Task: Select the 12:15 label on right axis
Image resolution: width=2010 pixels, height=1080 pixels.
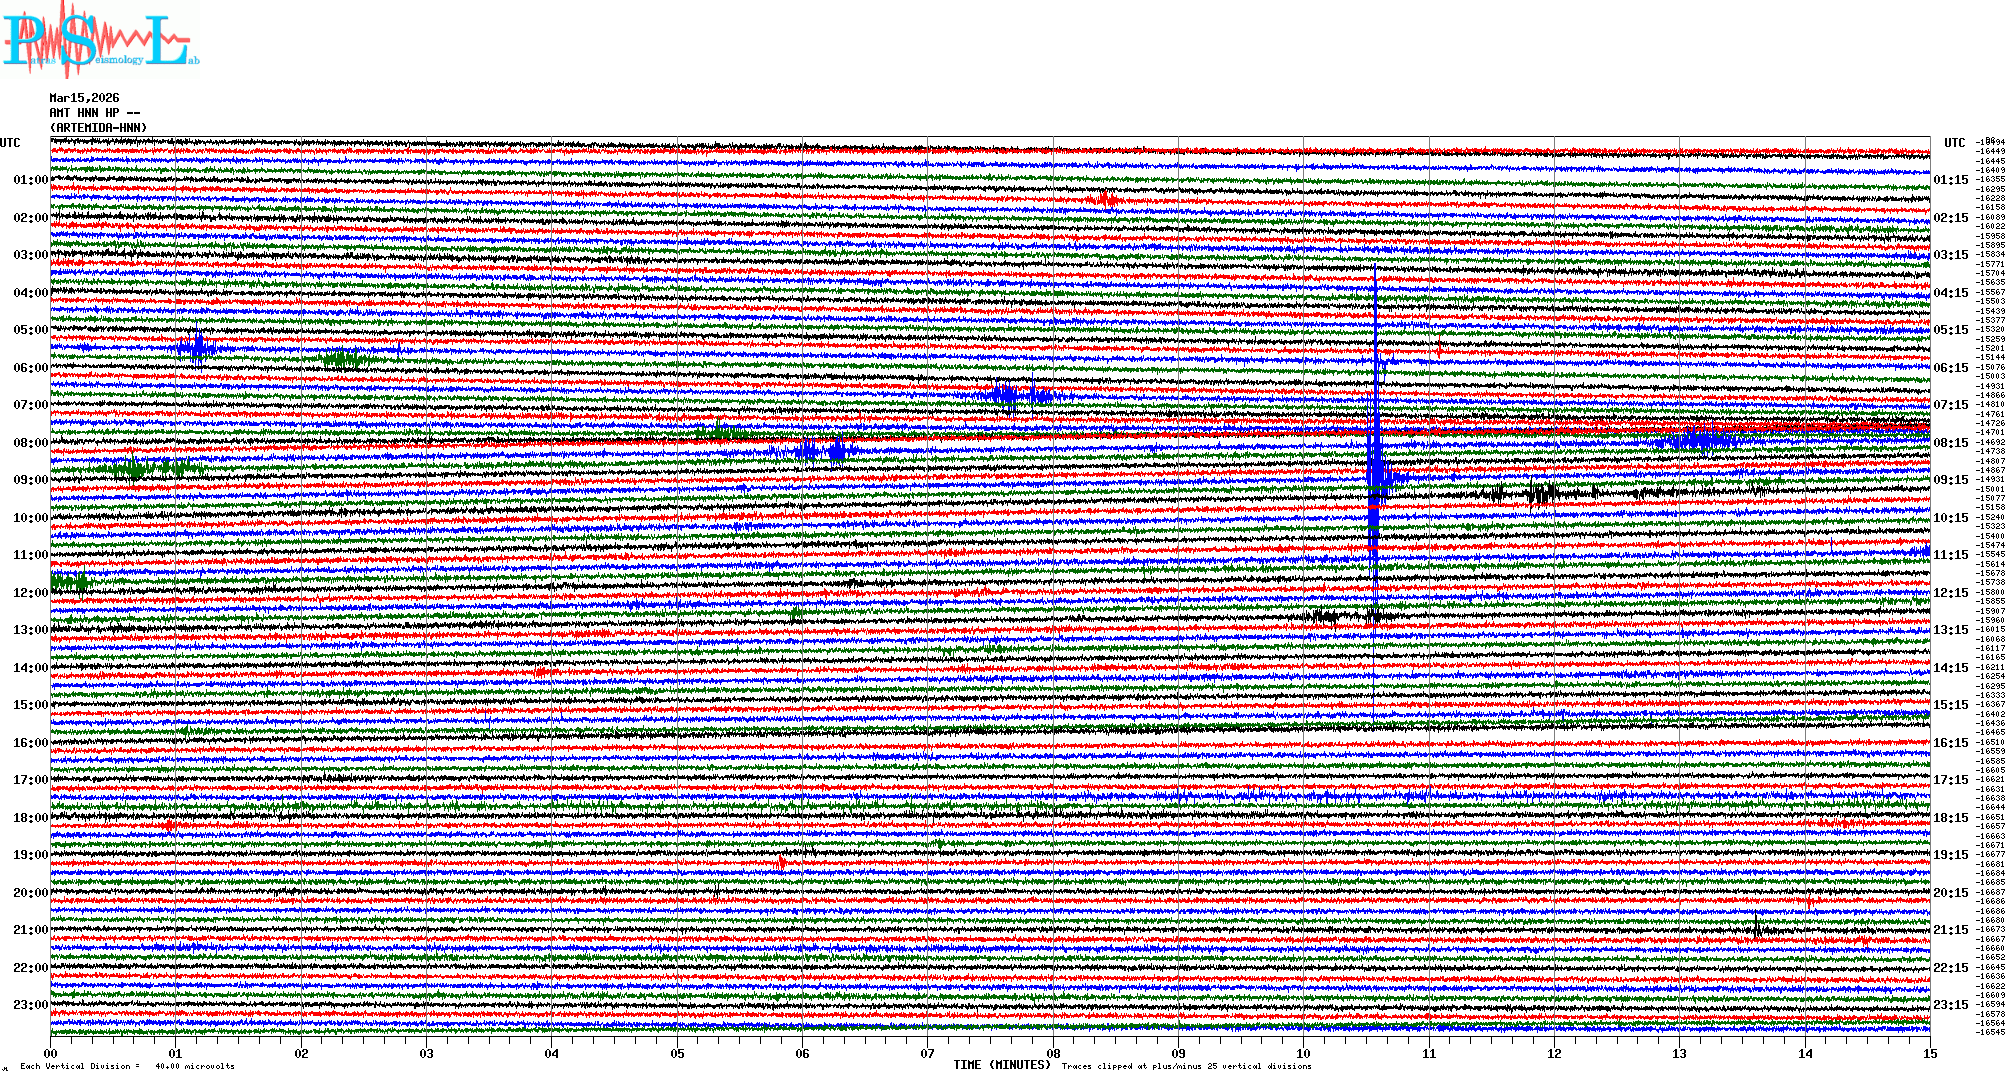Action: click(x=1950, y=593)
